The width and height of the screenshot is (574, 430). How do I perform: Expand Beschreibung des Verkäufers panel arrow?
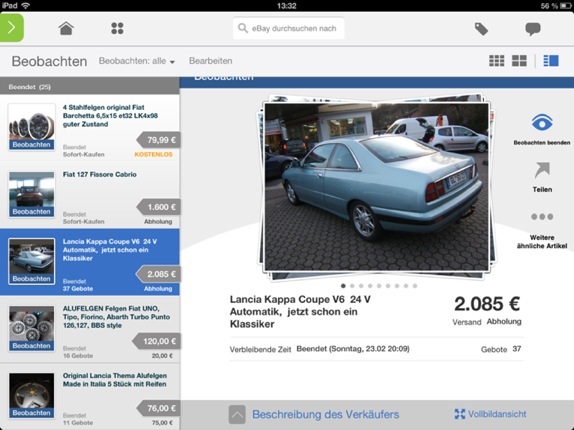237,415
